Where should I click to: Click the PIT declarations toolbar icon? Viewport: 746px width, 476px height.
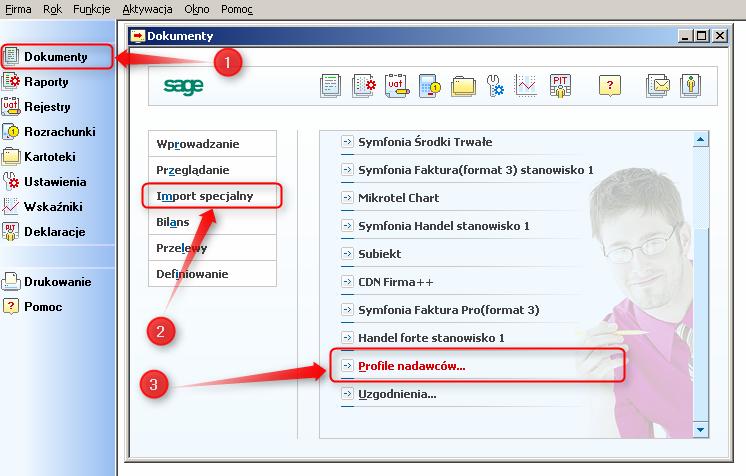pyautogui.click(x=560, y=86)
